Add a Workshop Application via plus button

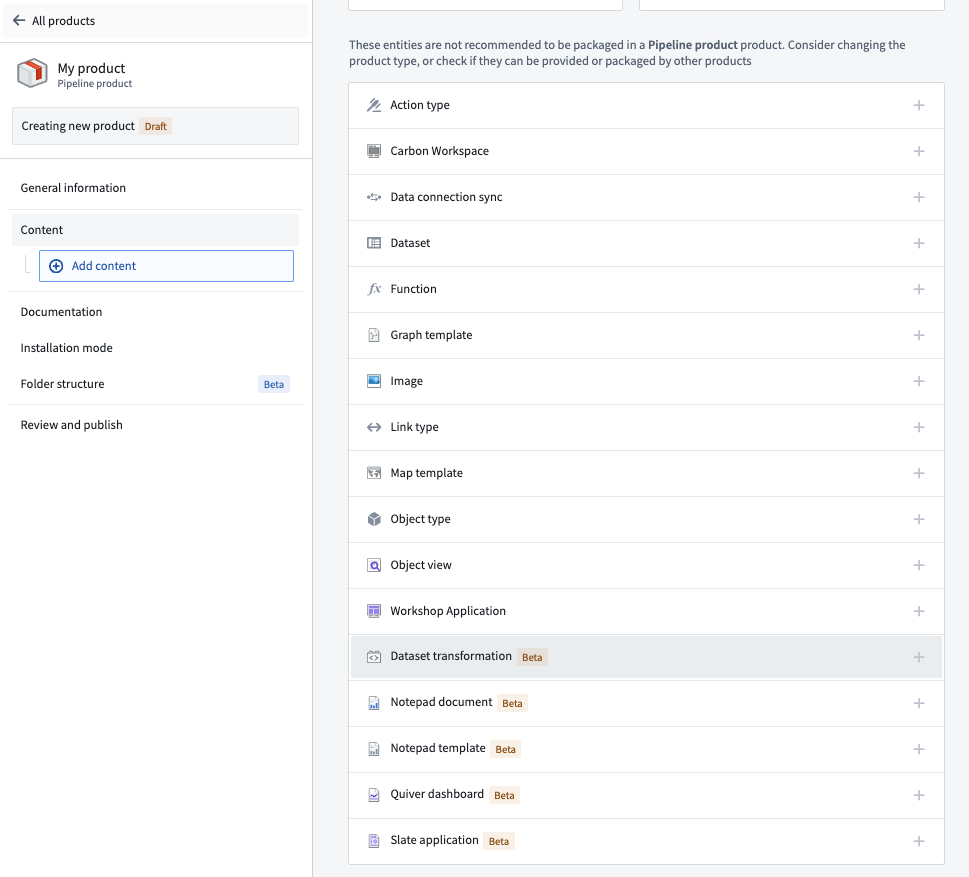click(919, 611)
